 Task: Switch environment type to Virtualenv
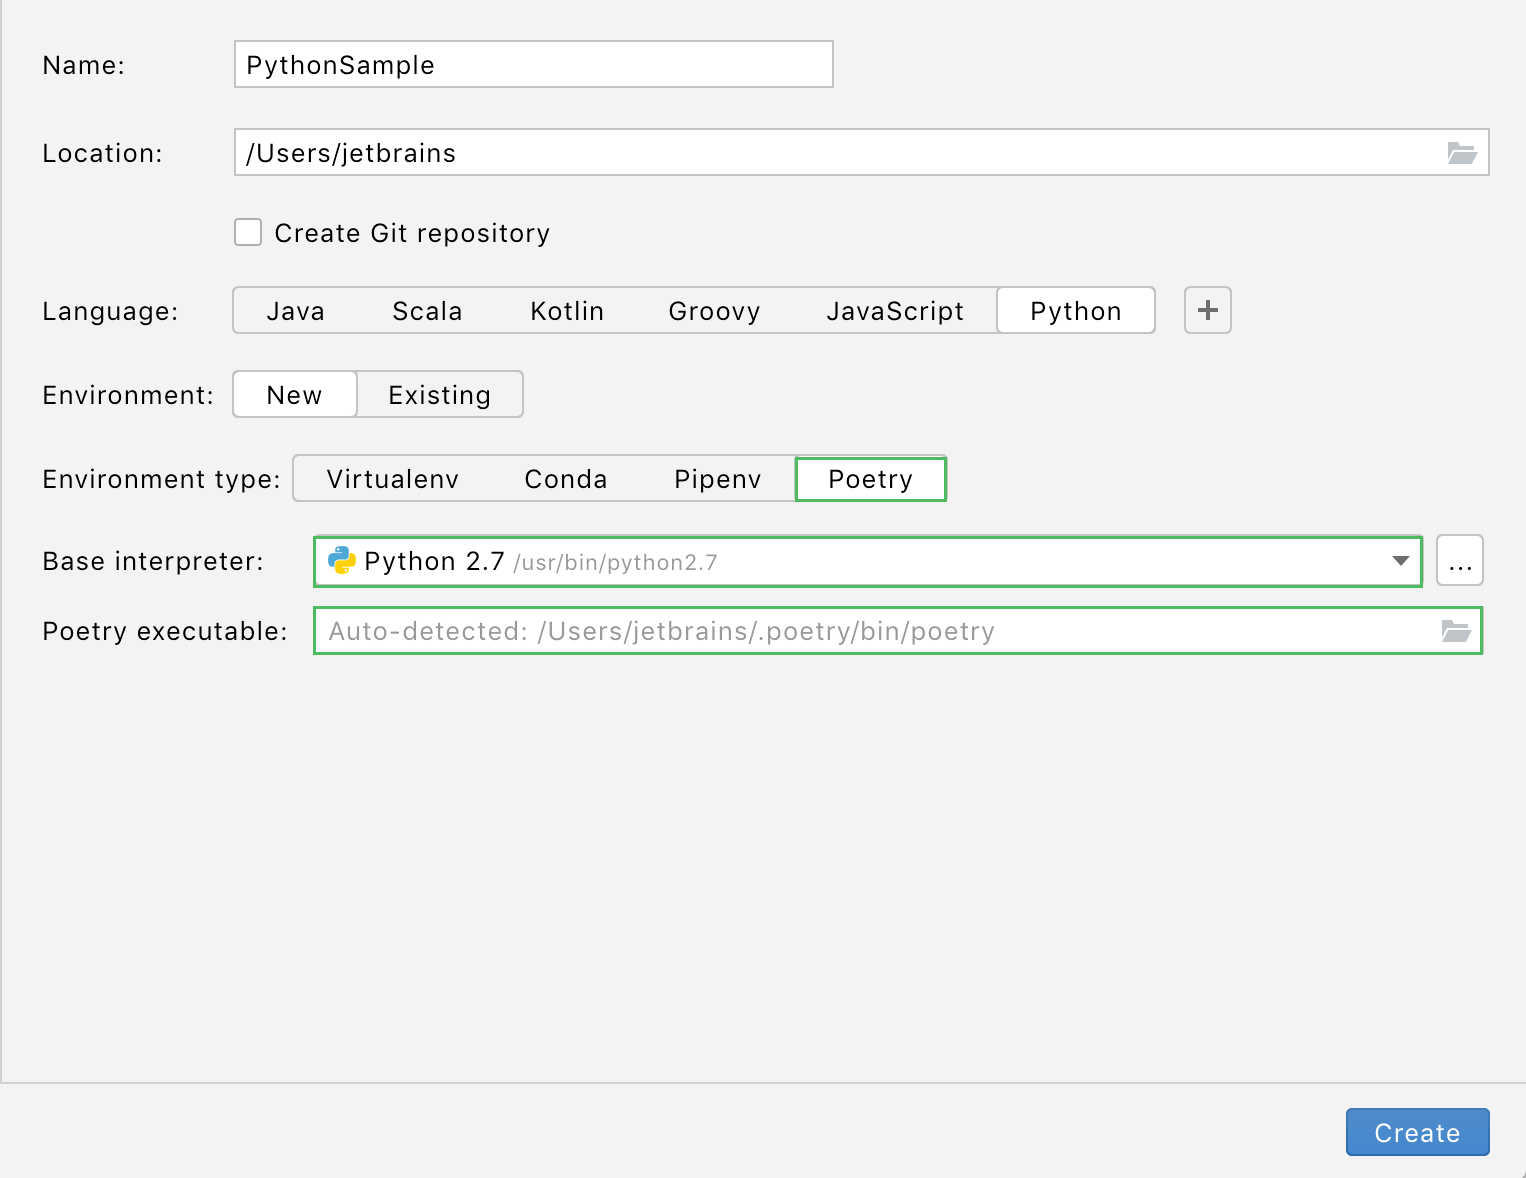point(392,479)
